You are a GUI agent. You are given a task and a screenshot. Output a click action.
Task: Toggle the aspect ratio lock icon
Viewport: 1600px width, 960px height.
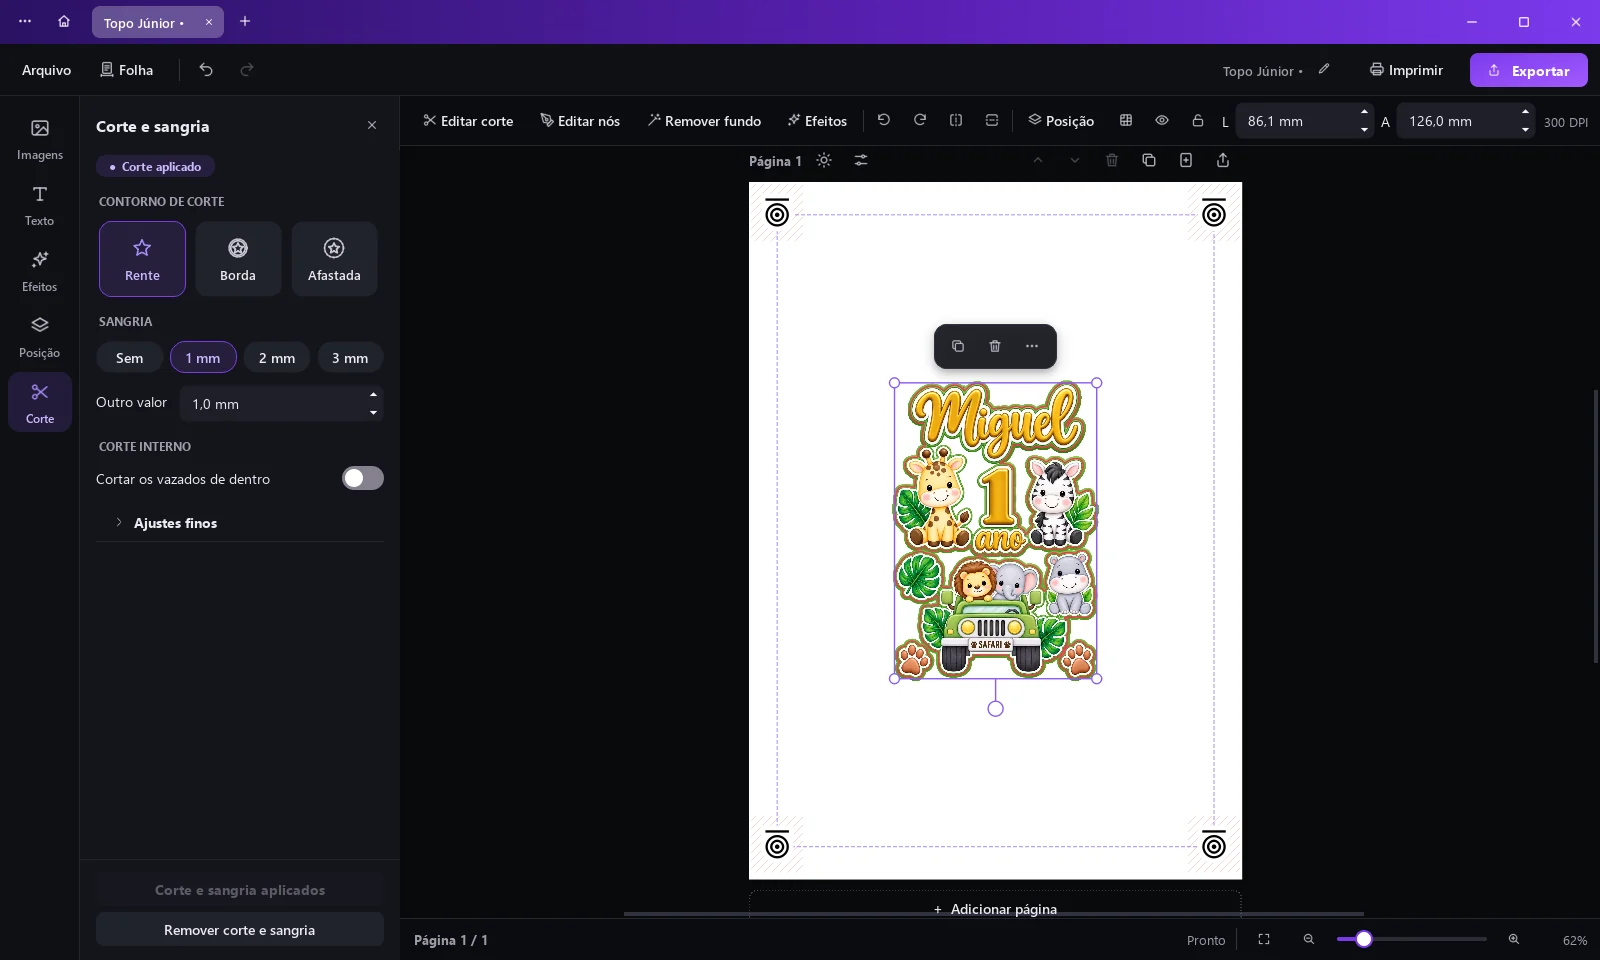(x=1198, y=120)
